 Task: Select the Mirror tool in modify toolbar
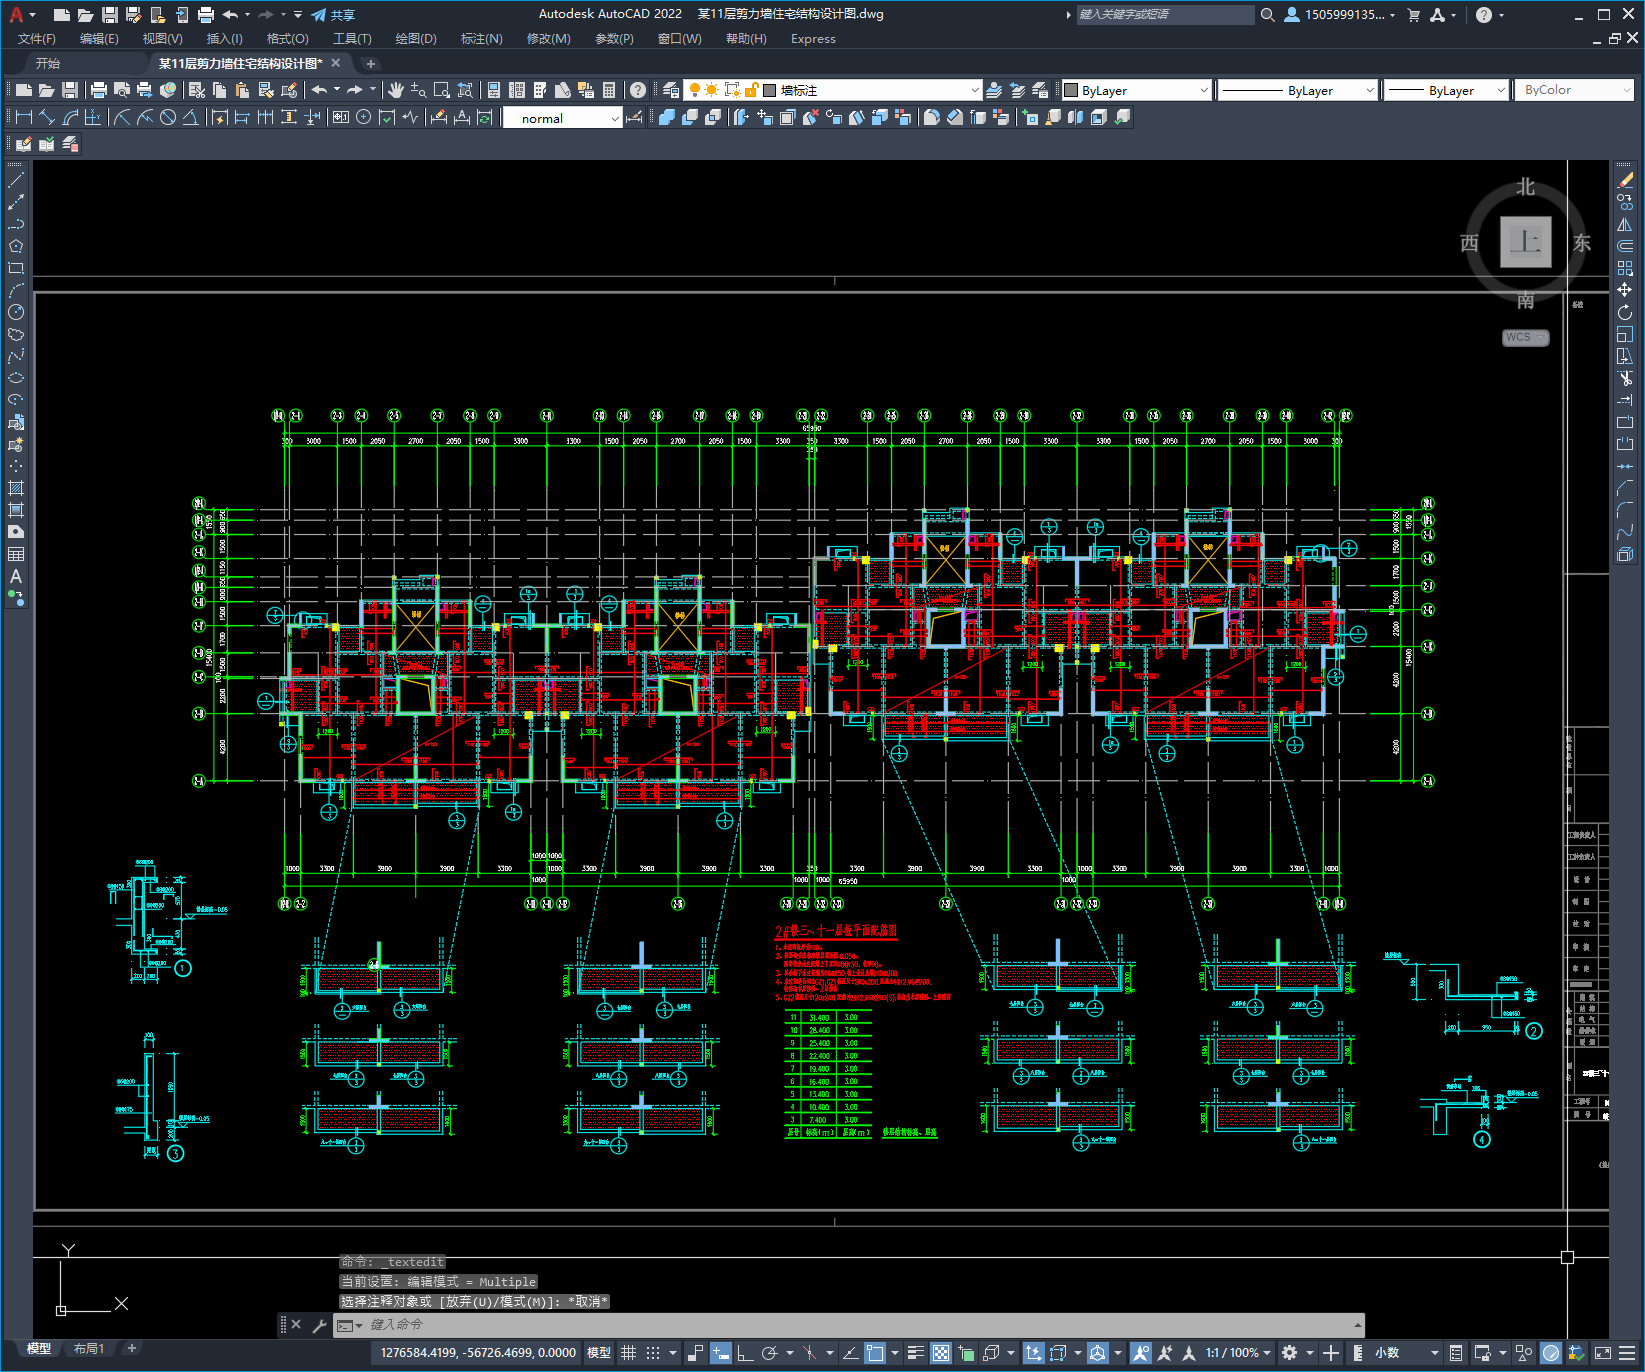[1625, 224]
